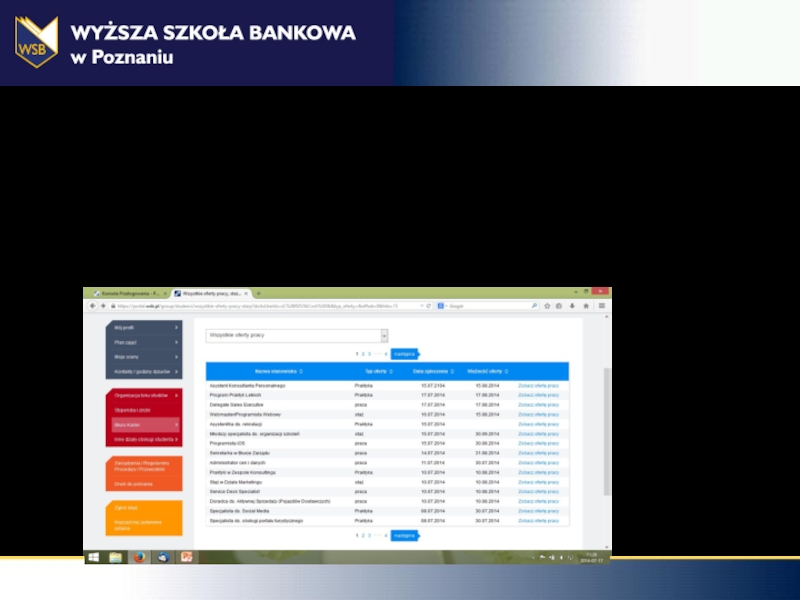This screenshot has width=800, height=600.
Task: Select 'Administrator cen i danych' row title
Action: tap(237, 463)
